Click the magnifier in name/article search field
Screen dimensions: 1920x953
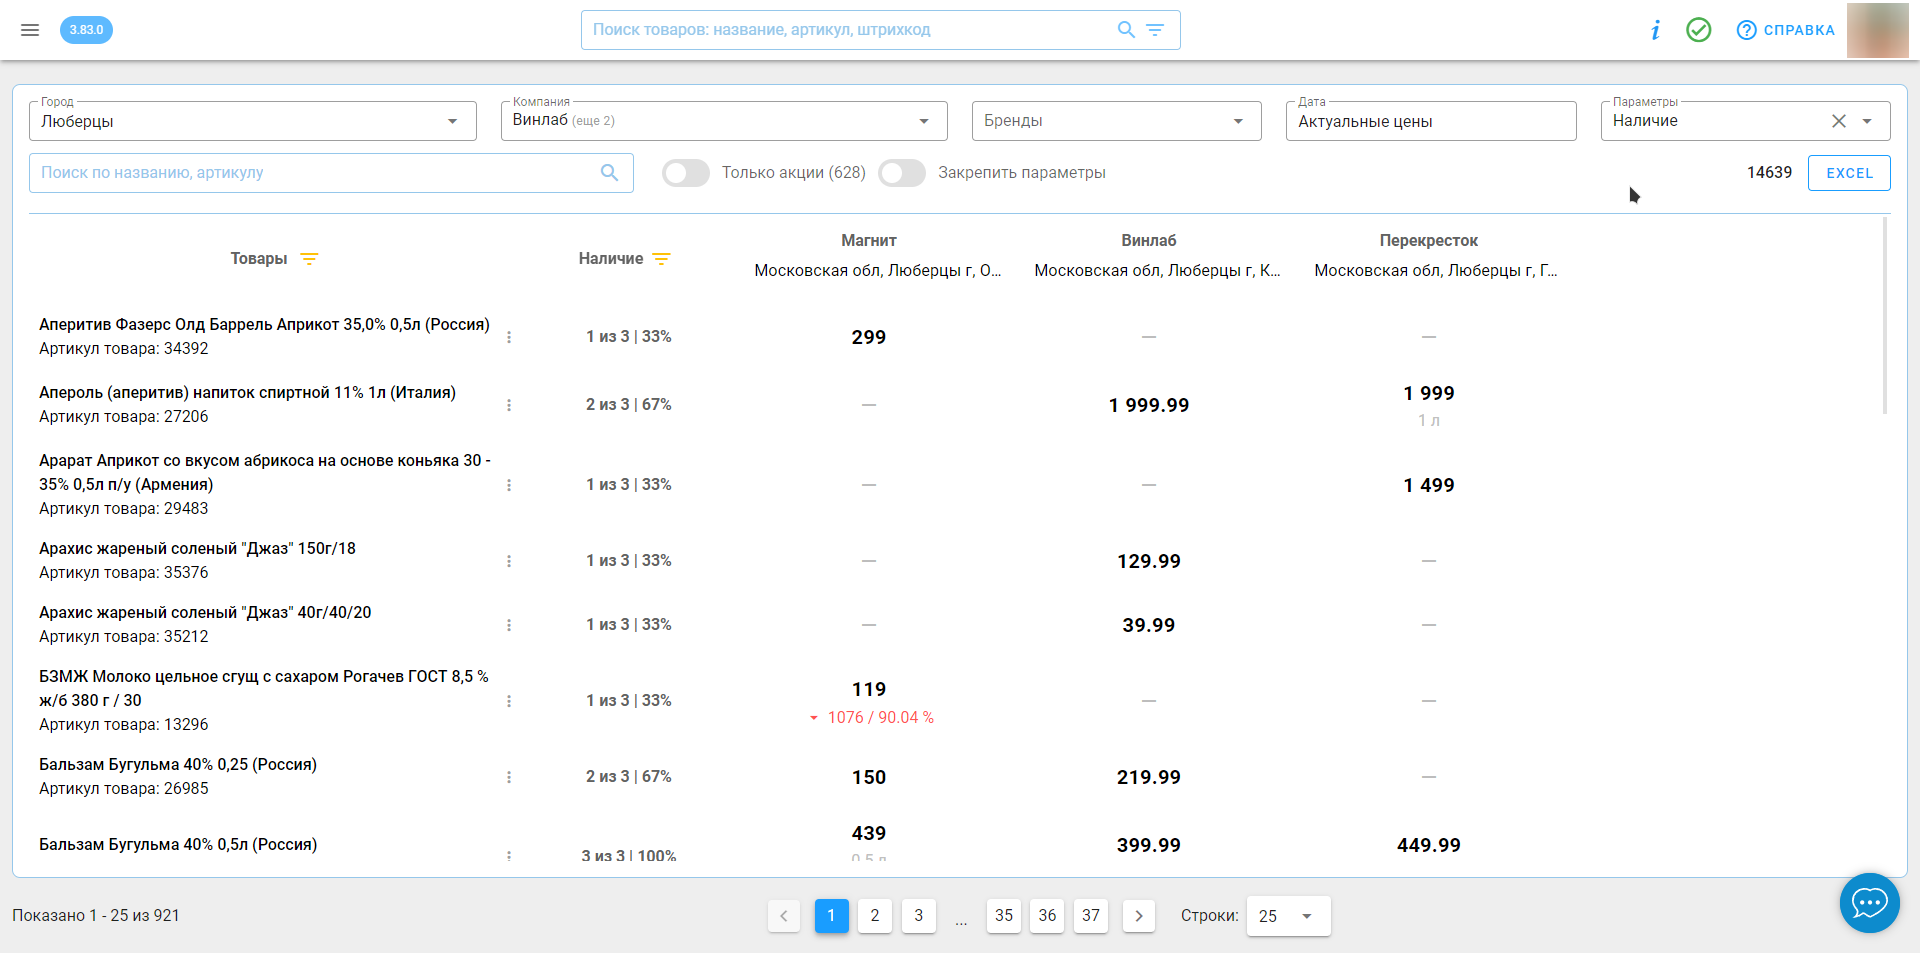(609, 172)
